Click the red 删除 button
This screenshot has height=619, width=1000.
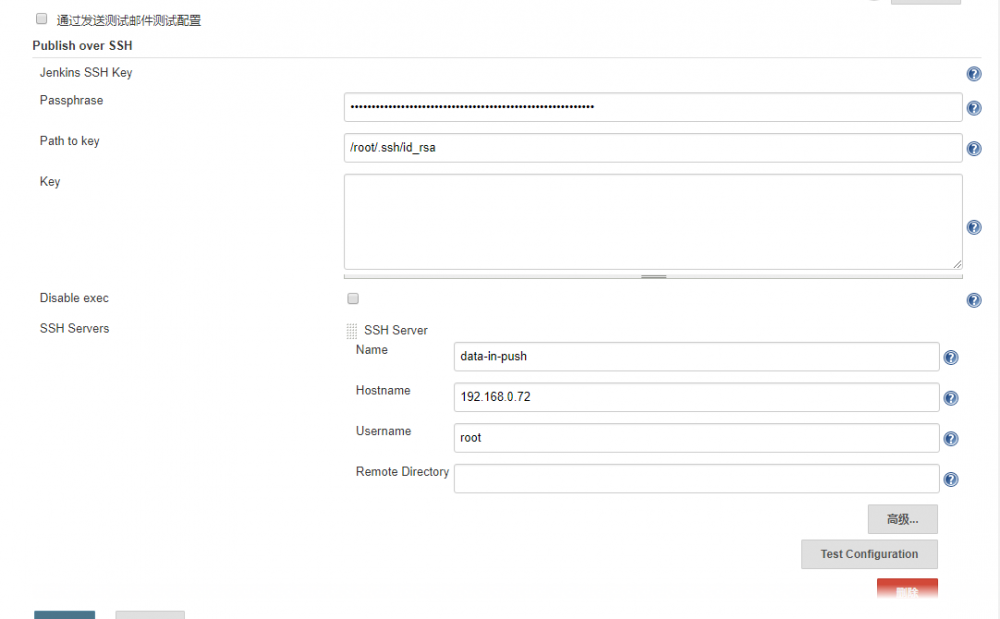907,591
